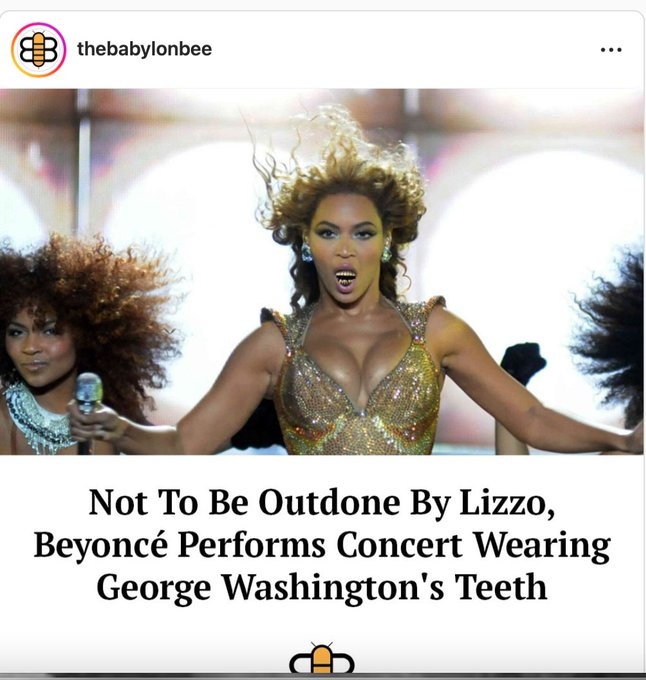Tap the bee logo below the headline
646x680 pixels.
pyautogui.click(x=322, y=658)
